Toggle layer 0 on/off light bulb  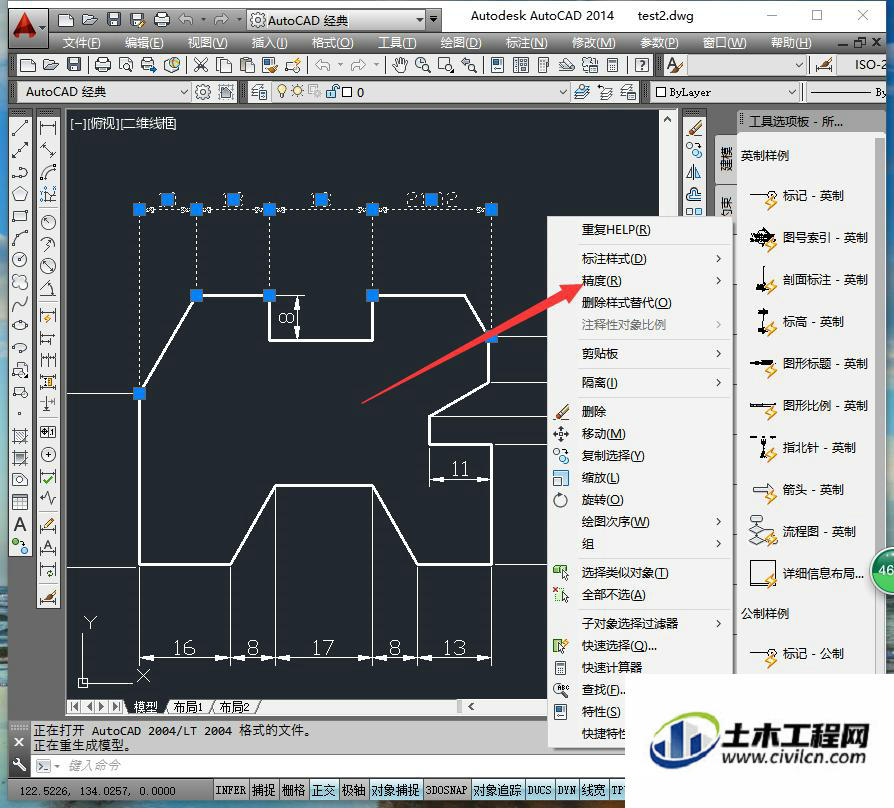[282, 91]
